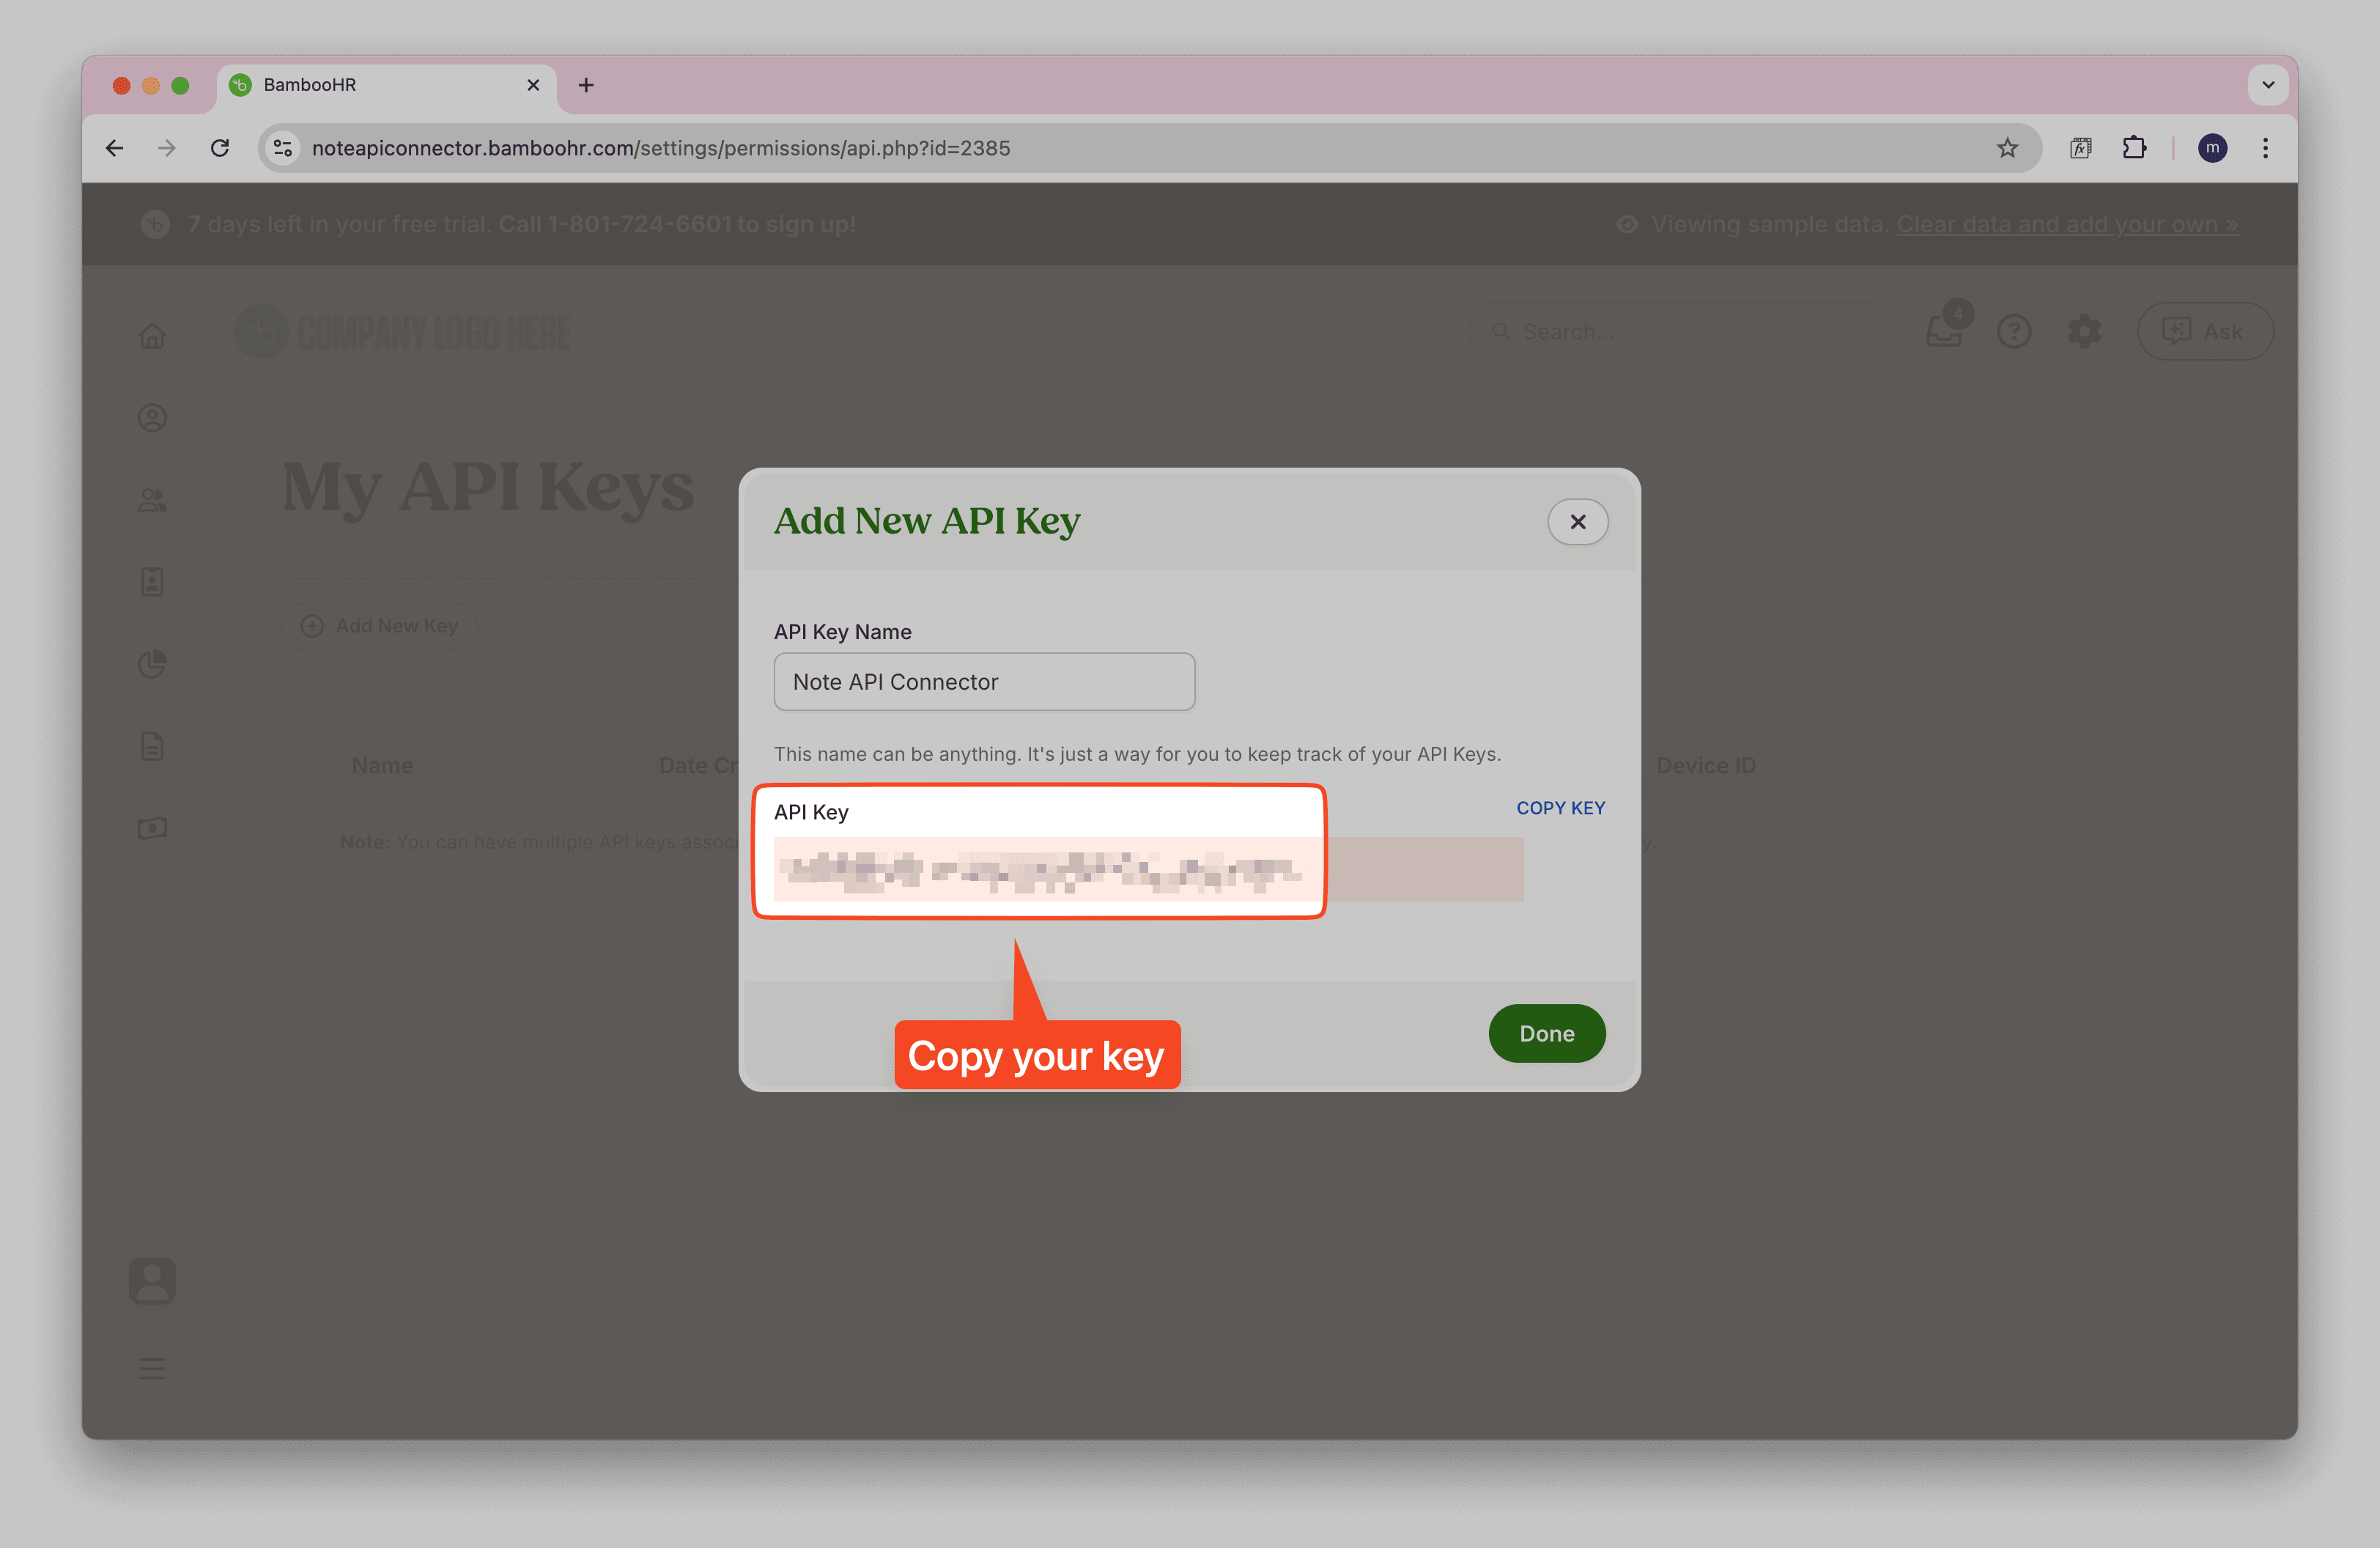Select the BambooHR browser tab
Image resolution: width=2380 pixels, height=1548 pixels.
click(x=385, y=85)
